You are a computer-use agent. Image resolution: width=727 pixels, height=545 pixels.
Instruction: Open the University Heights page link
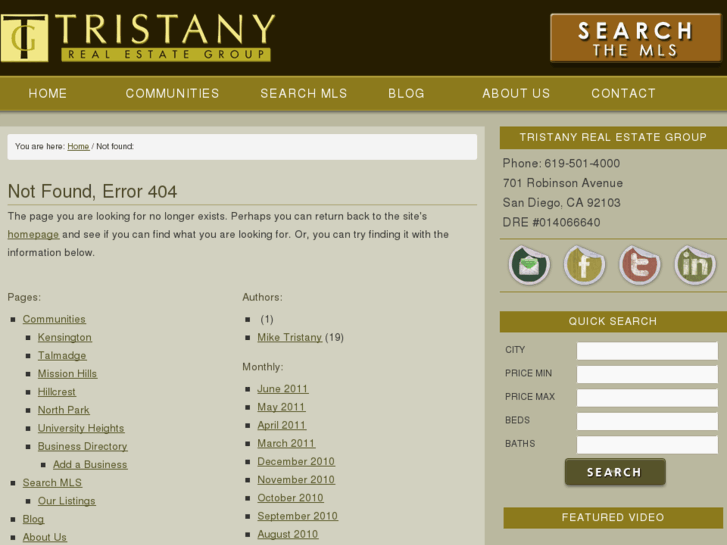tap(81, 428)
